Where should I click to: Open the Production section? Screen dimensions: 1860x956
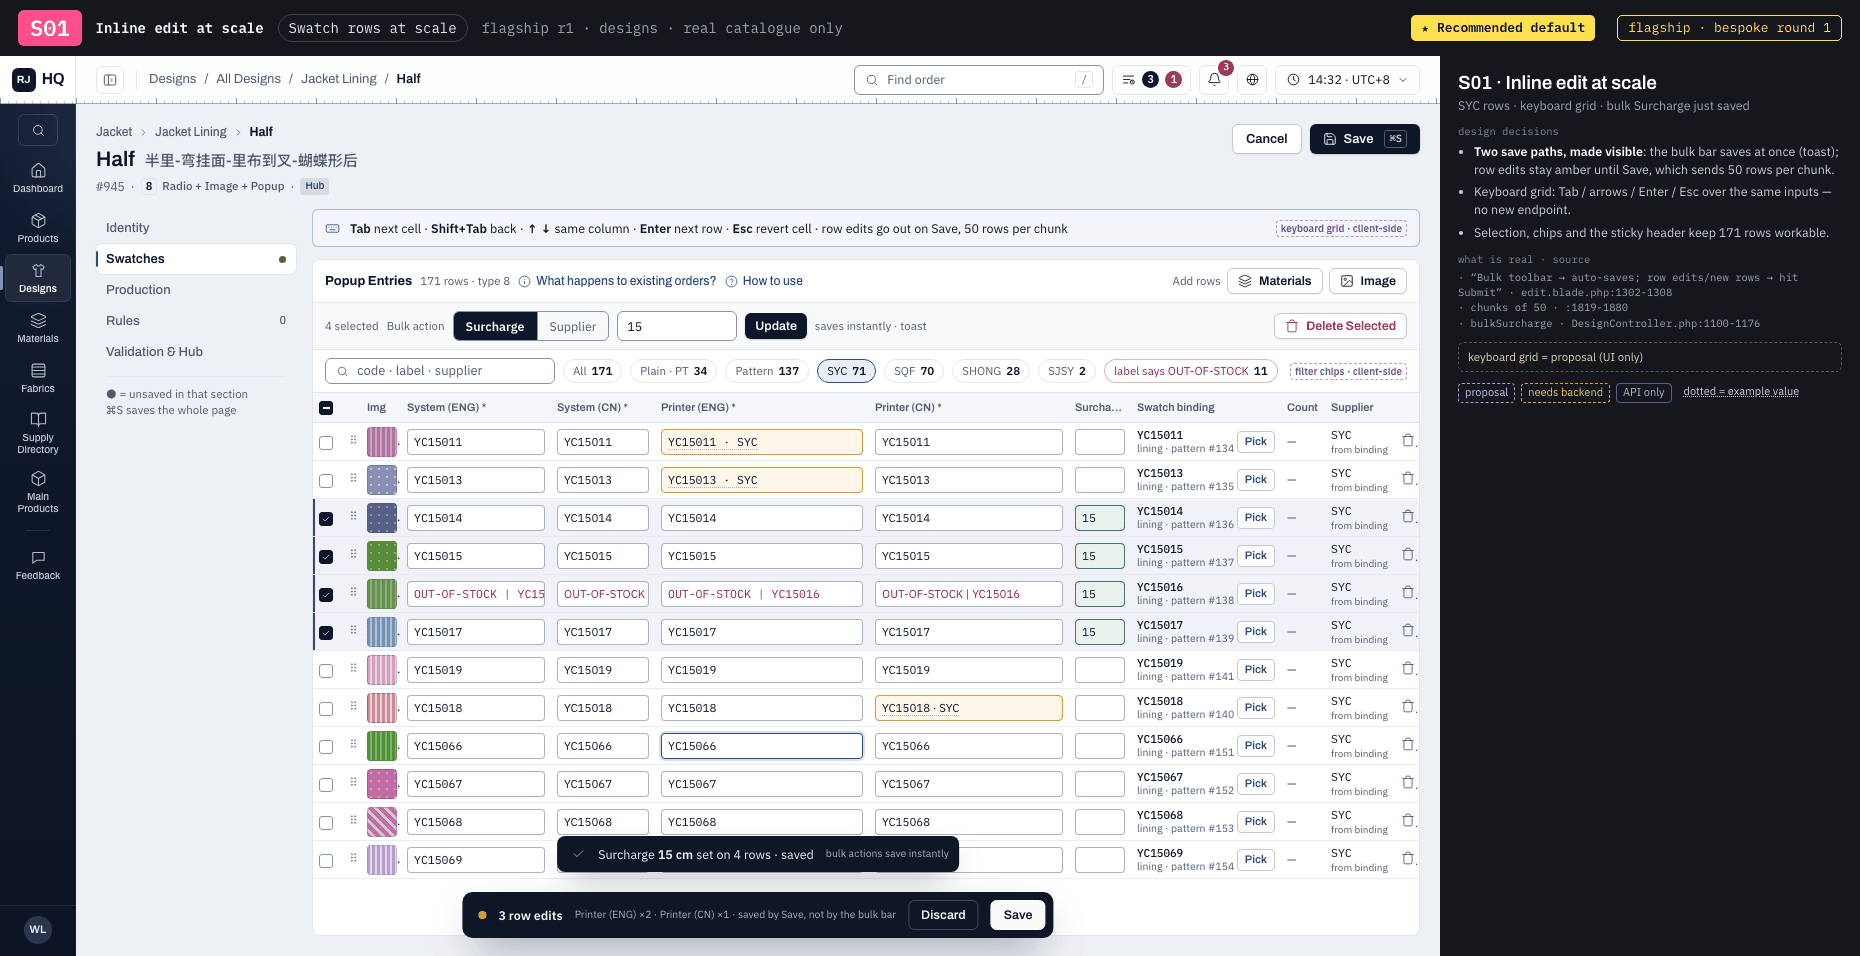[196, 290]
